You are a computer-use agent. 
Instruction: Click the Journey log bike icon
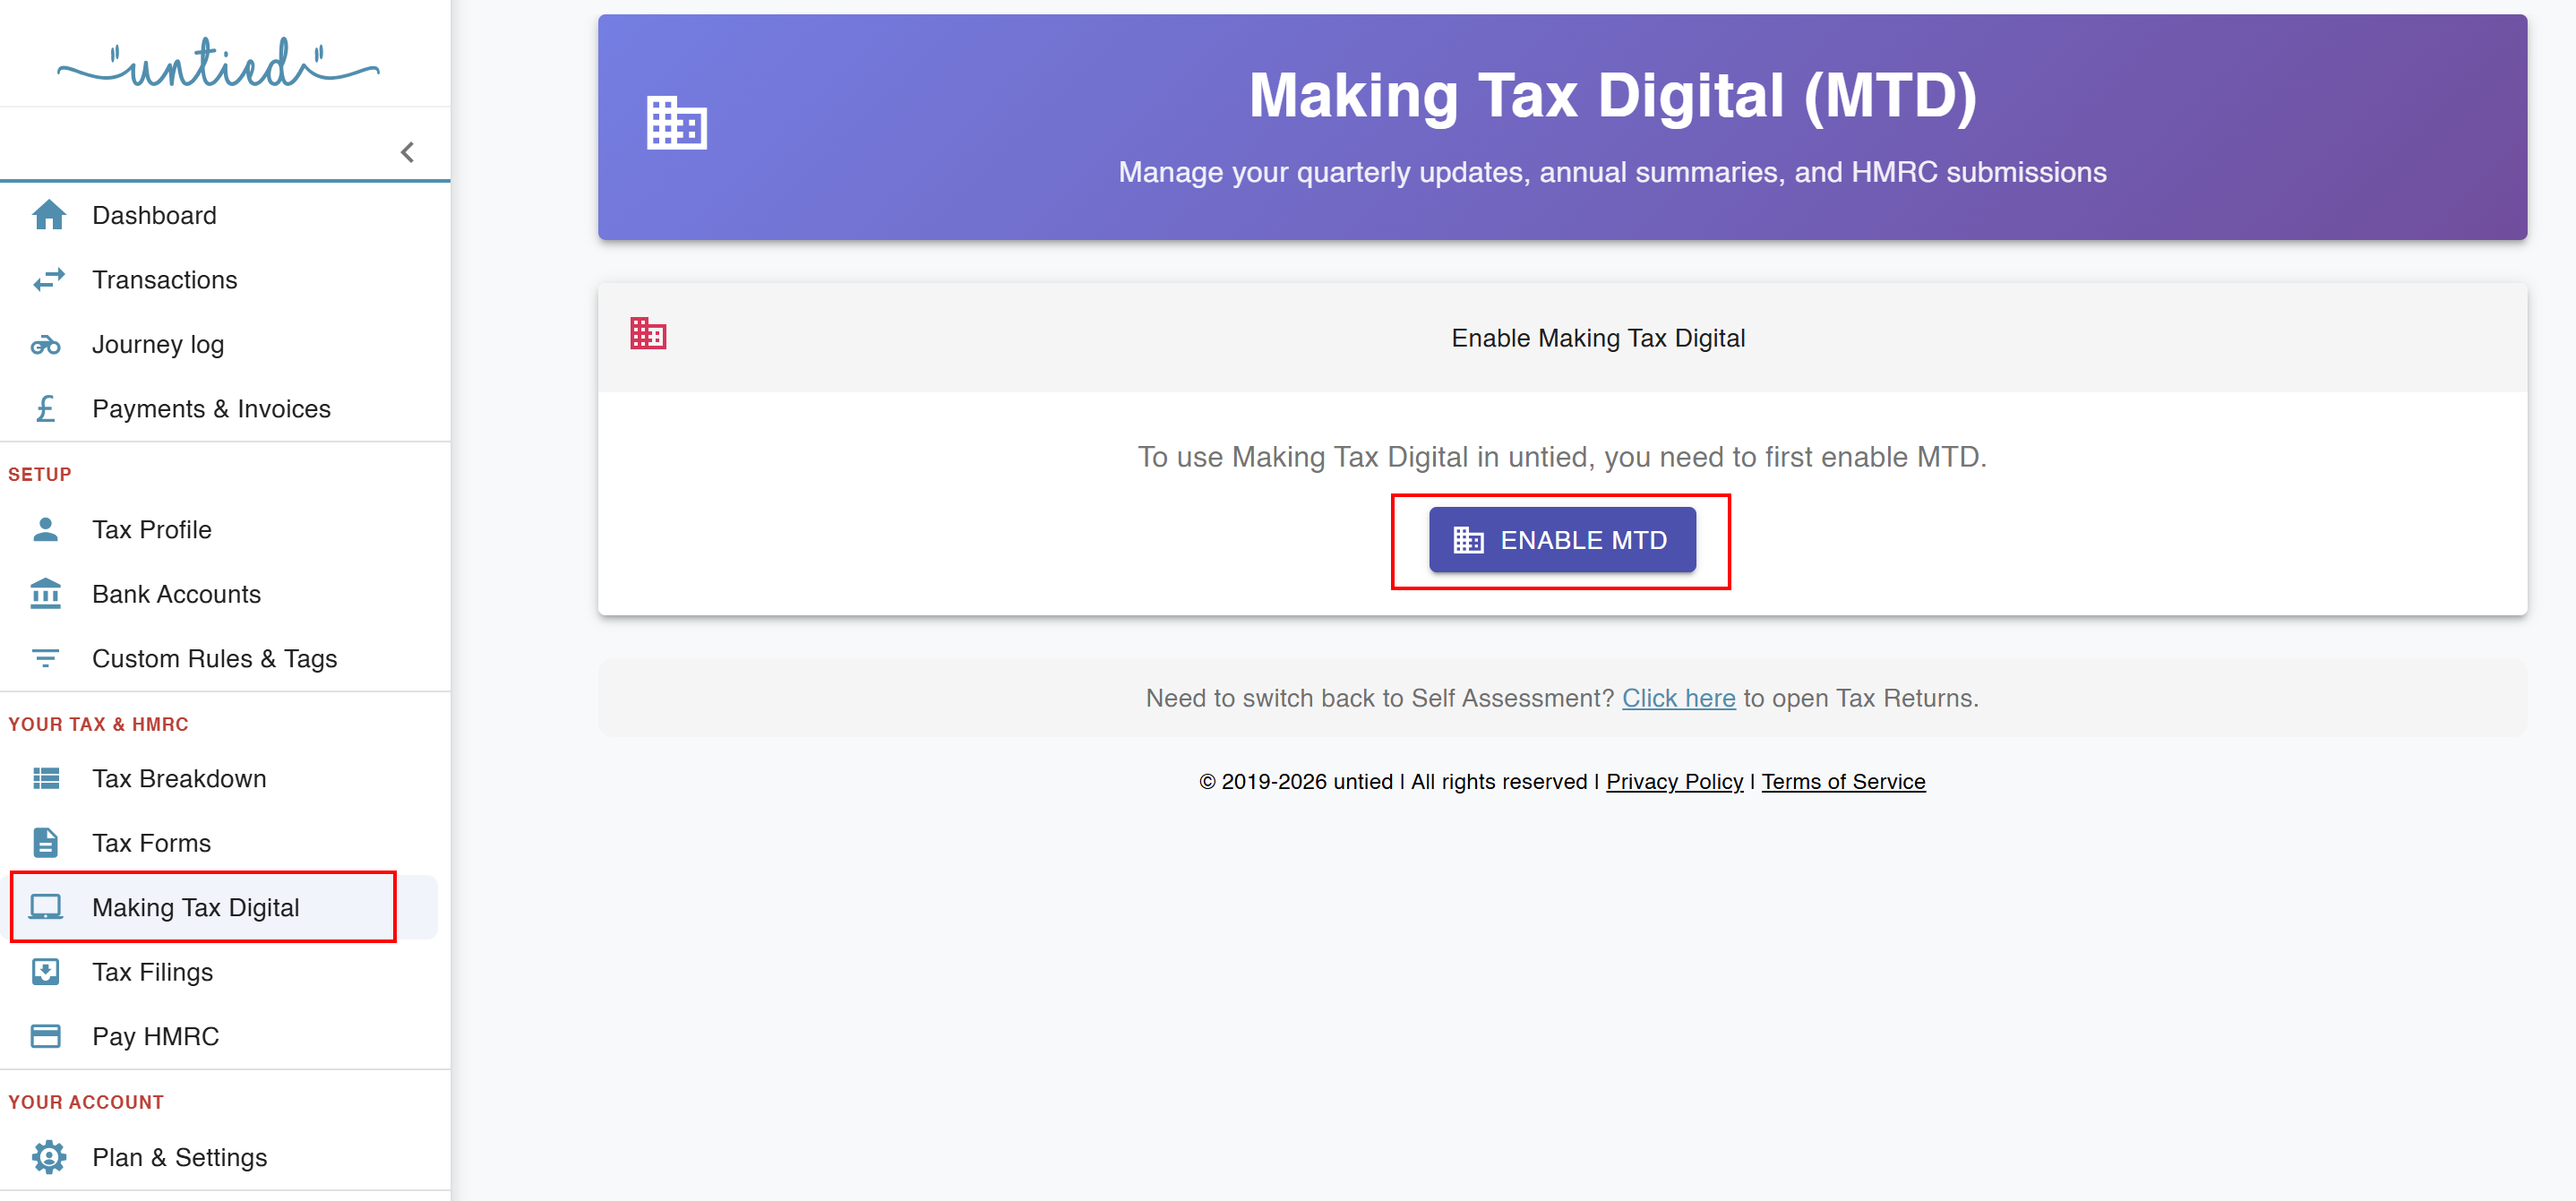point(46,345)
